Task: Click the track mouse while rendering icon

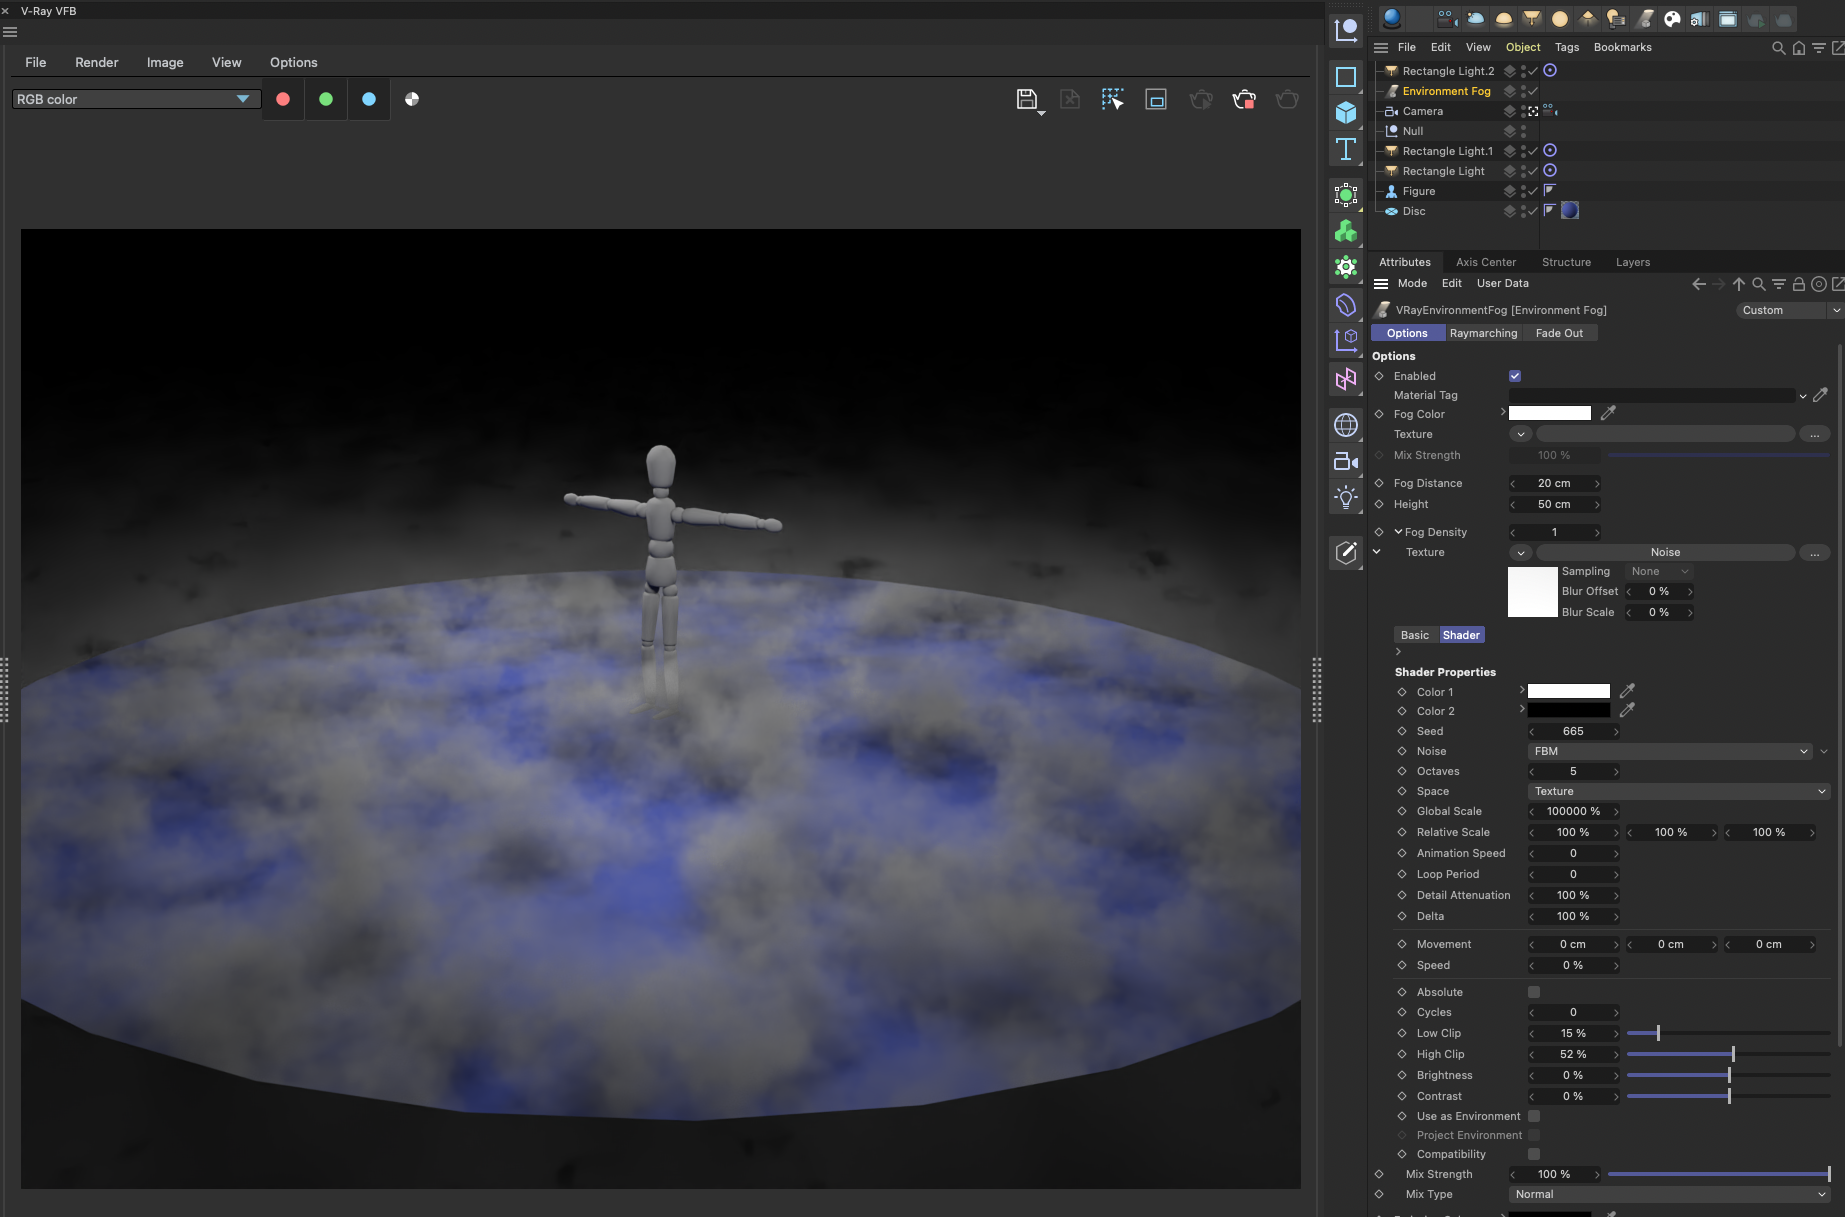Action: pos(1113,99)
